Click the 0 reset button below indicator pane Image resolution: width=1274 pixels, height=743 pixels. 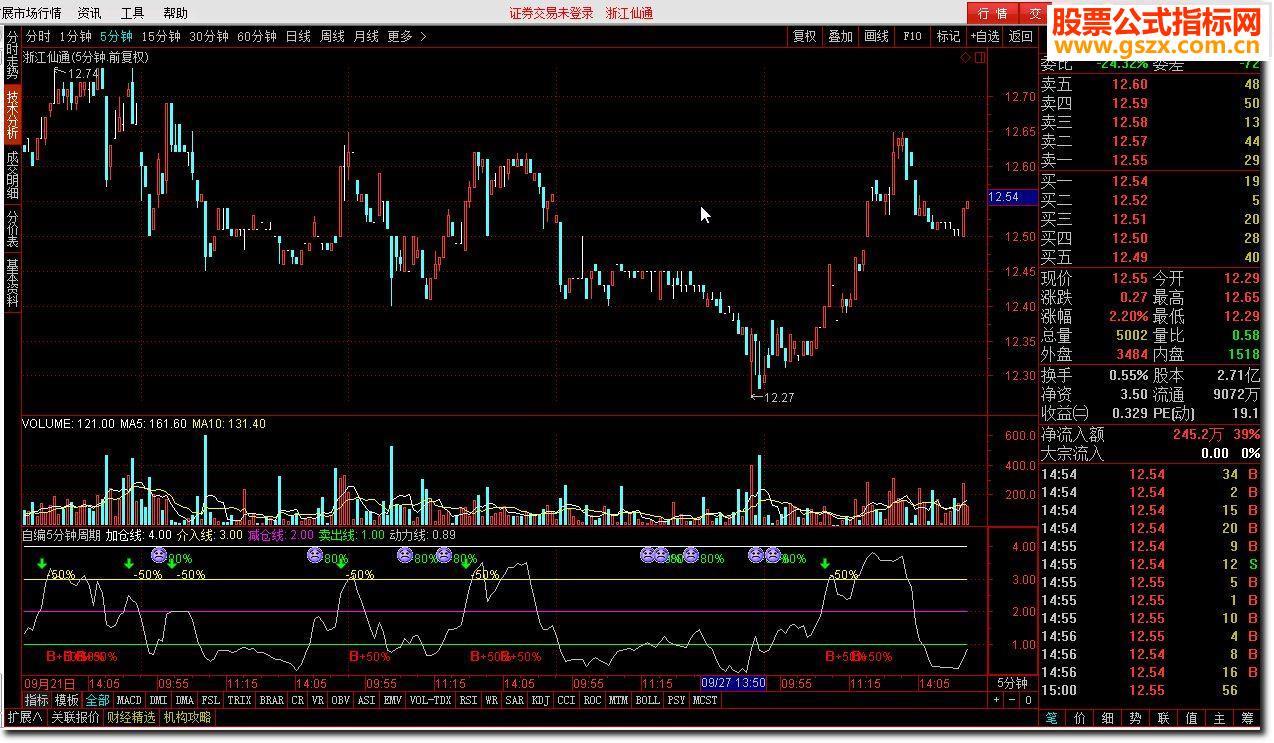[x=1028, y=700]
